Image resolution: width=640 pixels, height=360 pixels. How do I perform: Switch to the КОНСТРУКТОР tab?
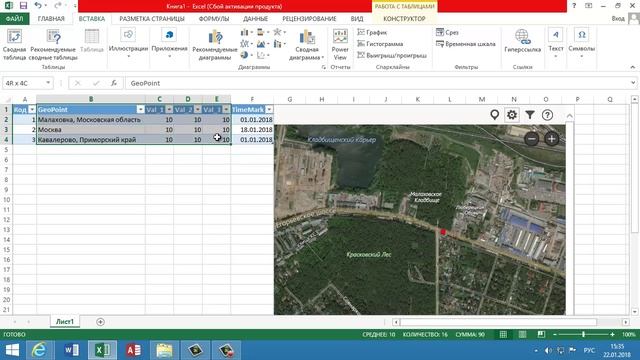tap(404, 19)
